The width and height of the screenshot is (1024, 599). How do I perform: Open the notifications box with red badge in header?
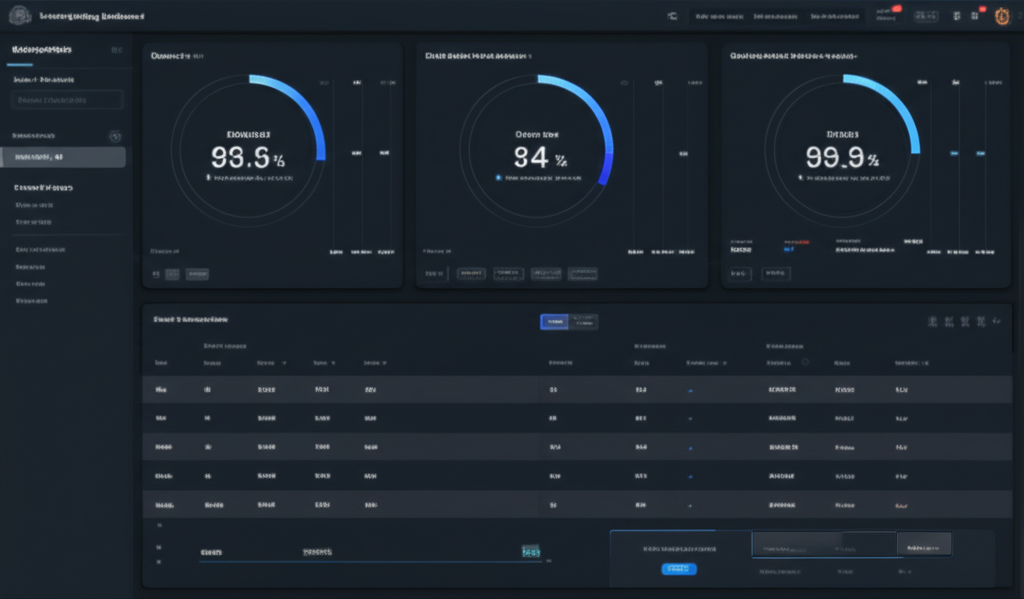[x=885, y=15]
